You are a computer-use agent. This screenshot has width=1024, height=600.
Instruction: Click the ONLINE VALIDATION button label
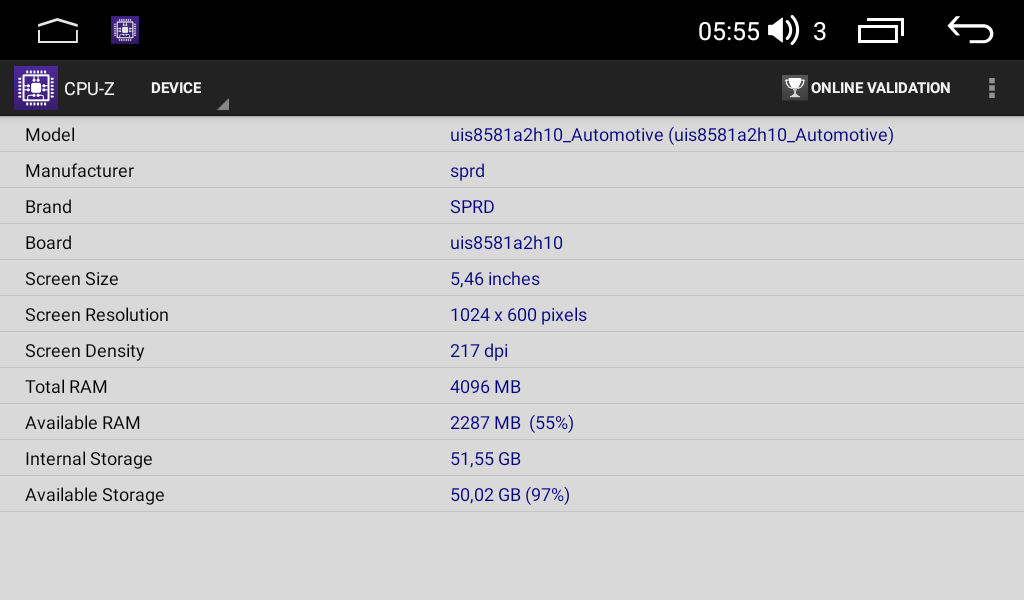(x=880, y=88)
